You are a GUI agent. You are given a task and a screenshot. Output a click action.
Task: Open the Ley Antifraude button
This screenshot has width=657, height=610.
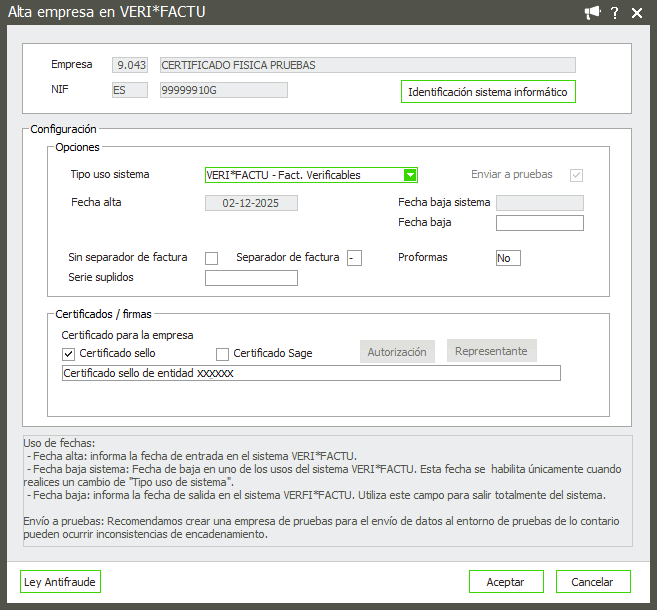pos(61,582)
